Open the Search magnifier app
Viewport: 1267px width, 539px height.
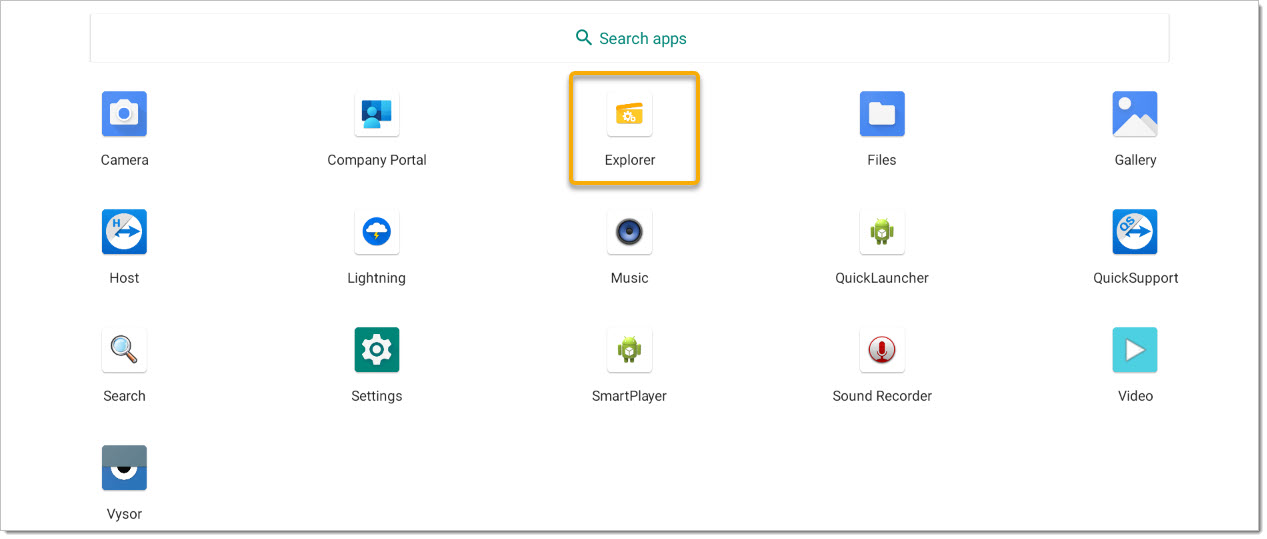tap(124, 351)
